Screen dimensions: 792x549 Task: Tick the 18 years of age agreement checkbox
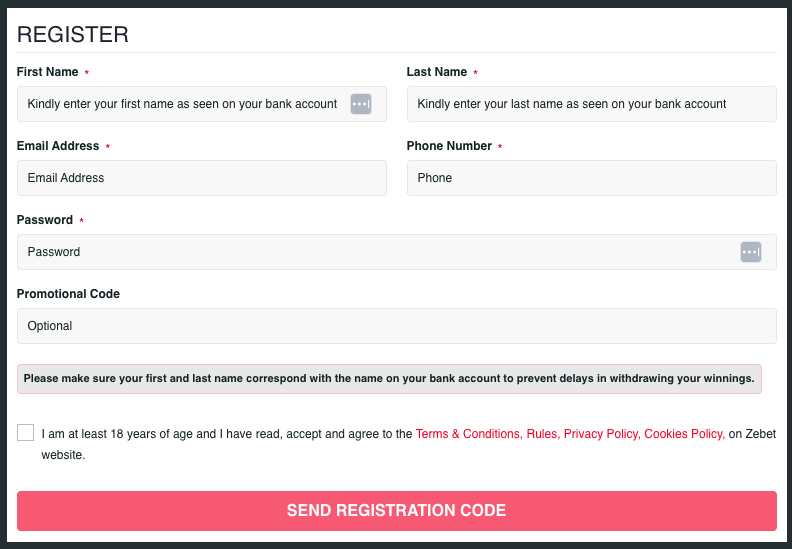click(25, 433)
